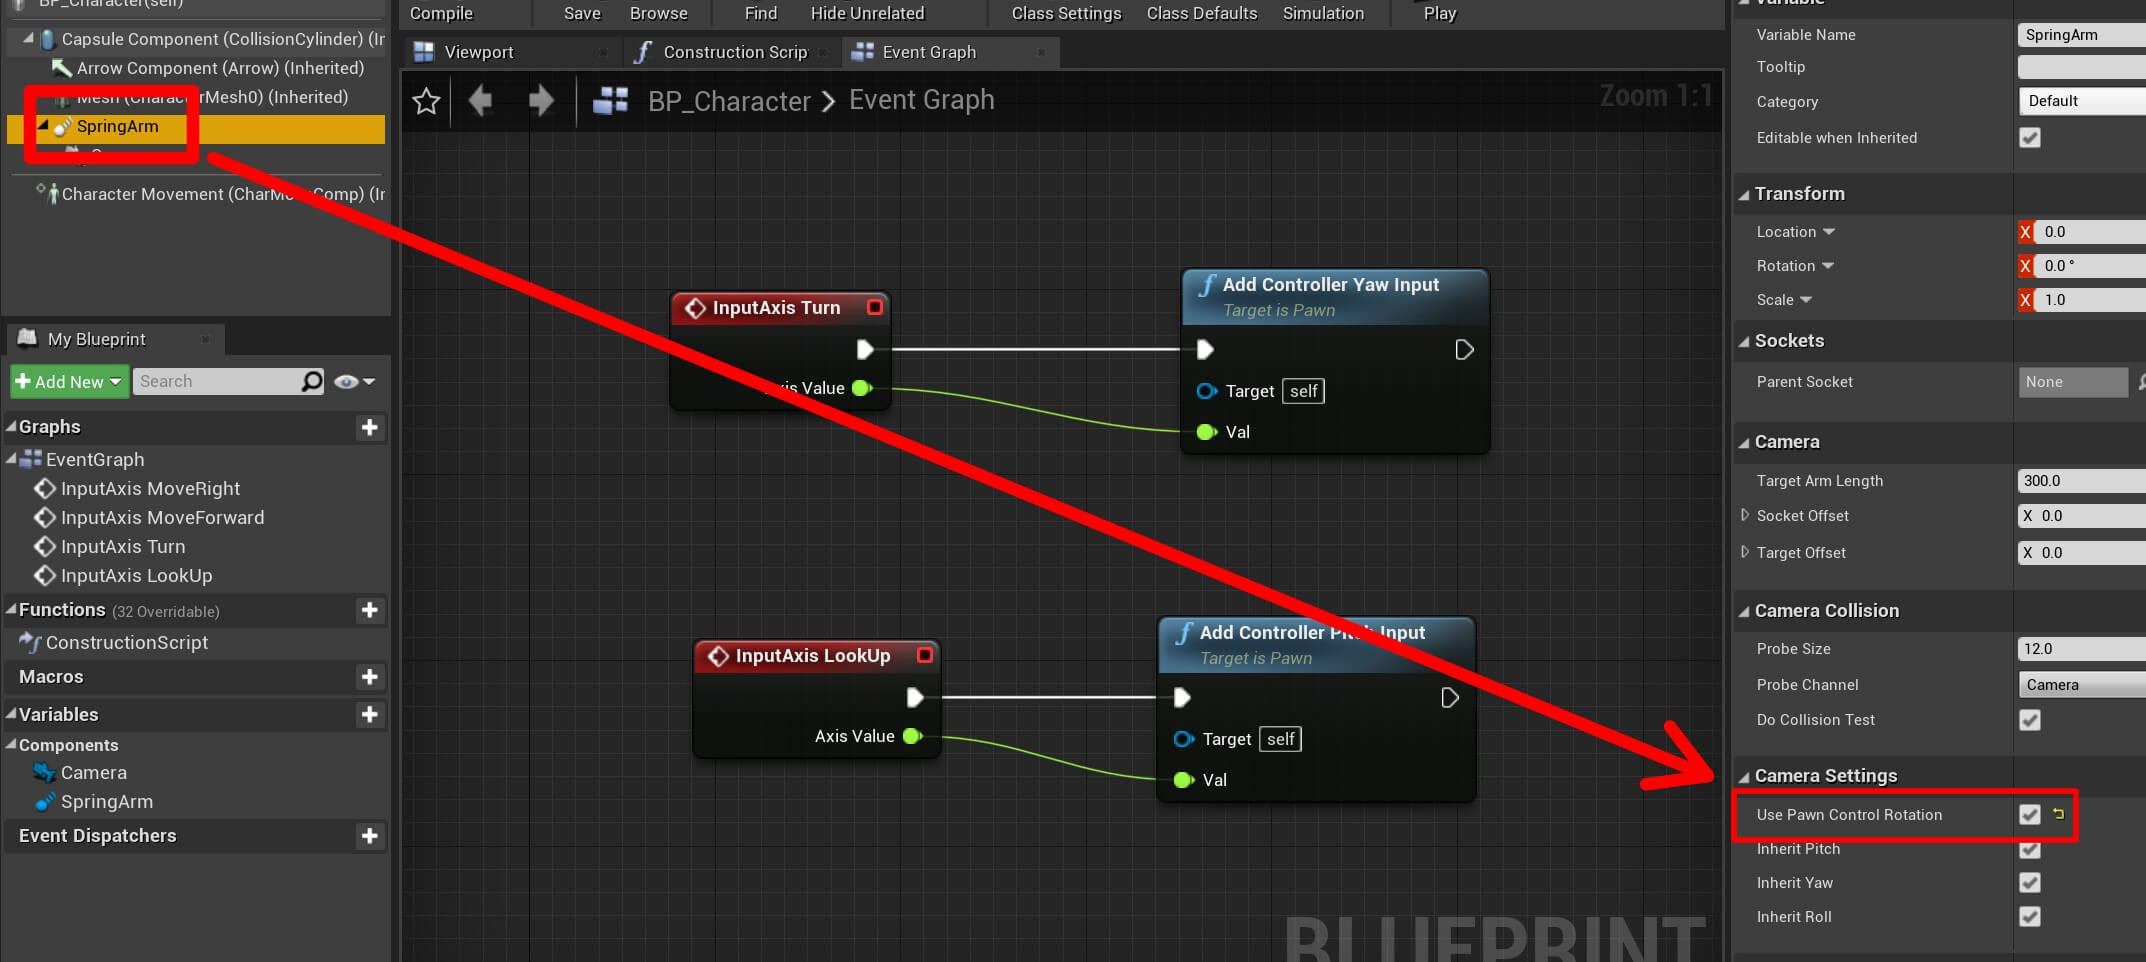This screenshot has width=2146, height=962.
Task: Click the InputAxis LookUp node event icon
Action: [x=718, y=656]
